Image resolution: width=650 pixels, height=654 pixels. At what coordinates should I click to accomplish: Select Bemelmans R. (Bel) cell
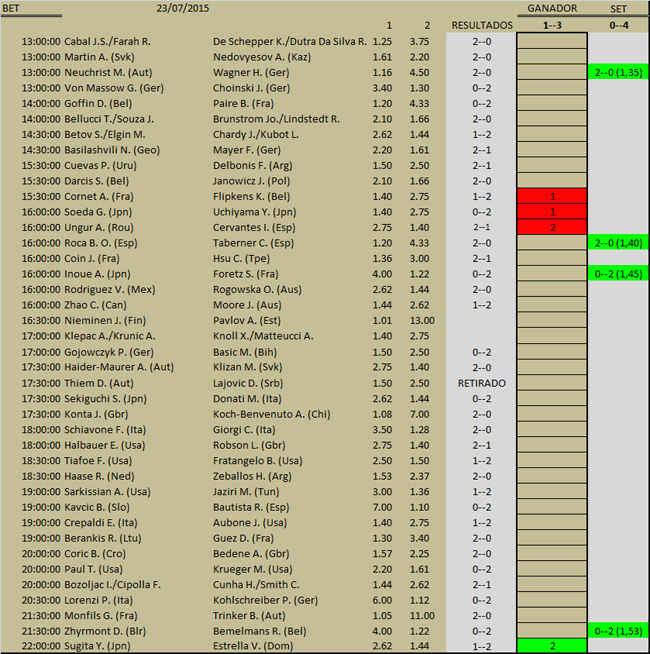pos(259,631)
